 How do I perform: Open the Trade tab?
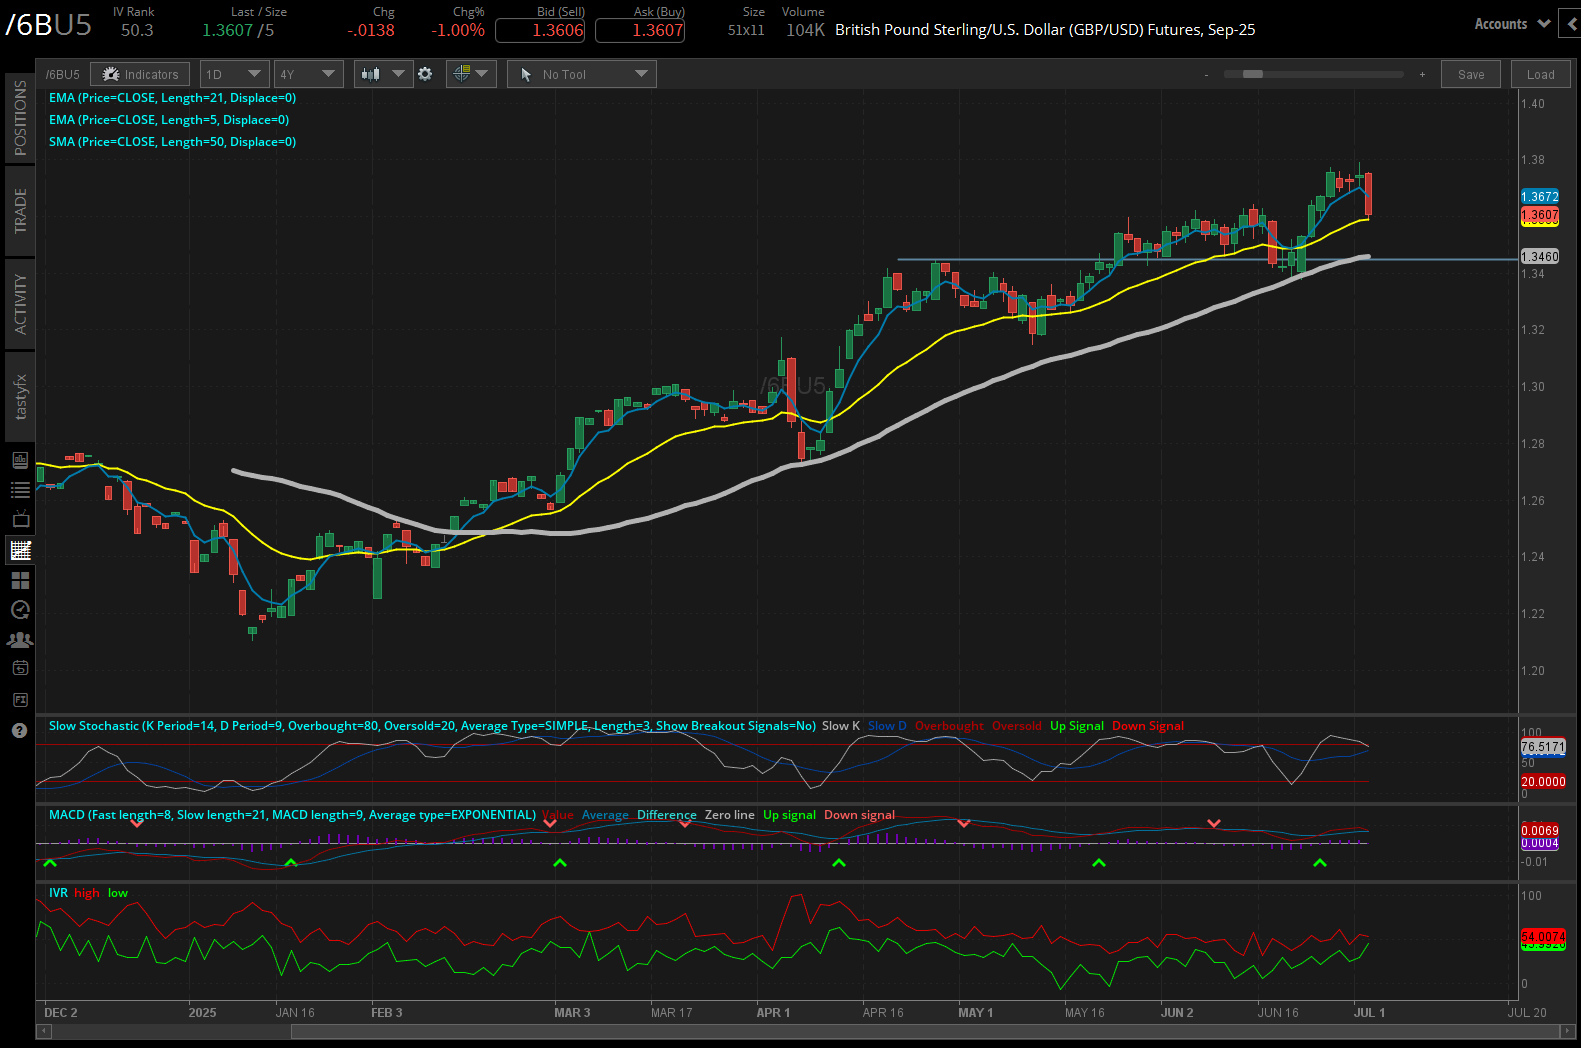coord(20,211)
